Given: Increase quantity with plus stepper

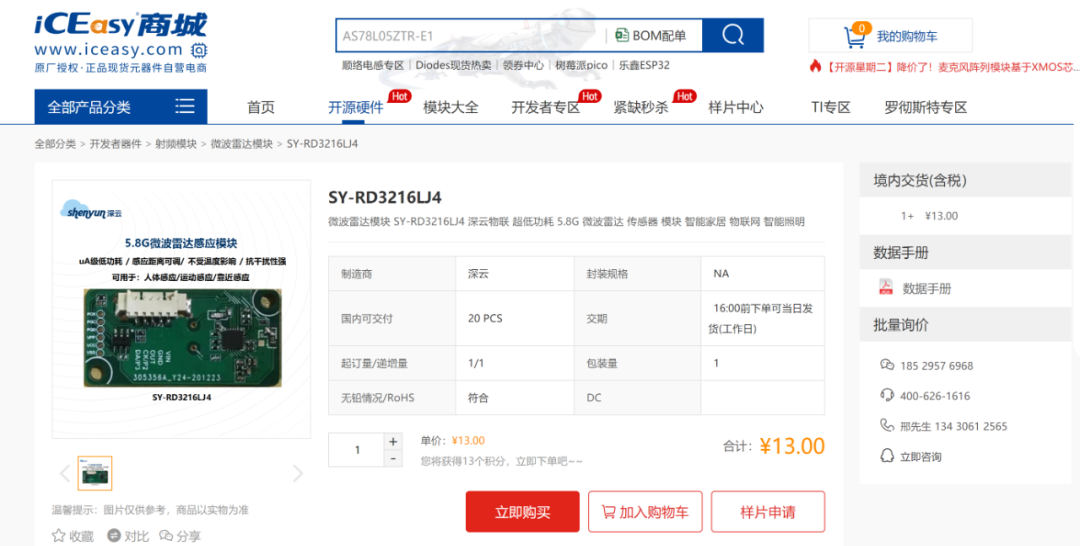Looking at the screenshot, I should (393, 442).
